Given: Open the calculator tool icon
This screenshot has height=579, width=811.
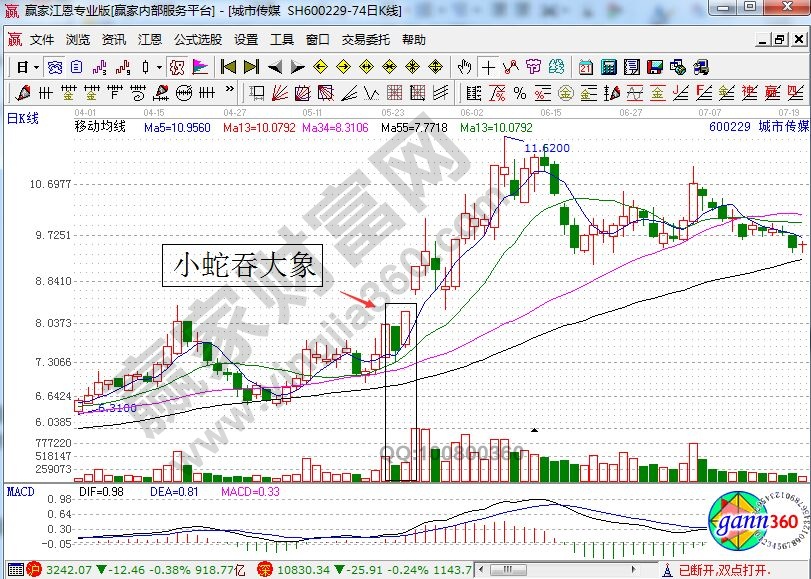Looking at the screenshot, I should [x=608, y=67].
